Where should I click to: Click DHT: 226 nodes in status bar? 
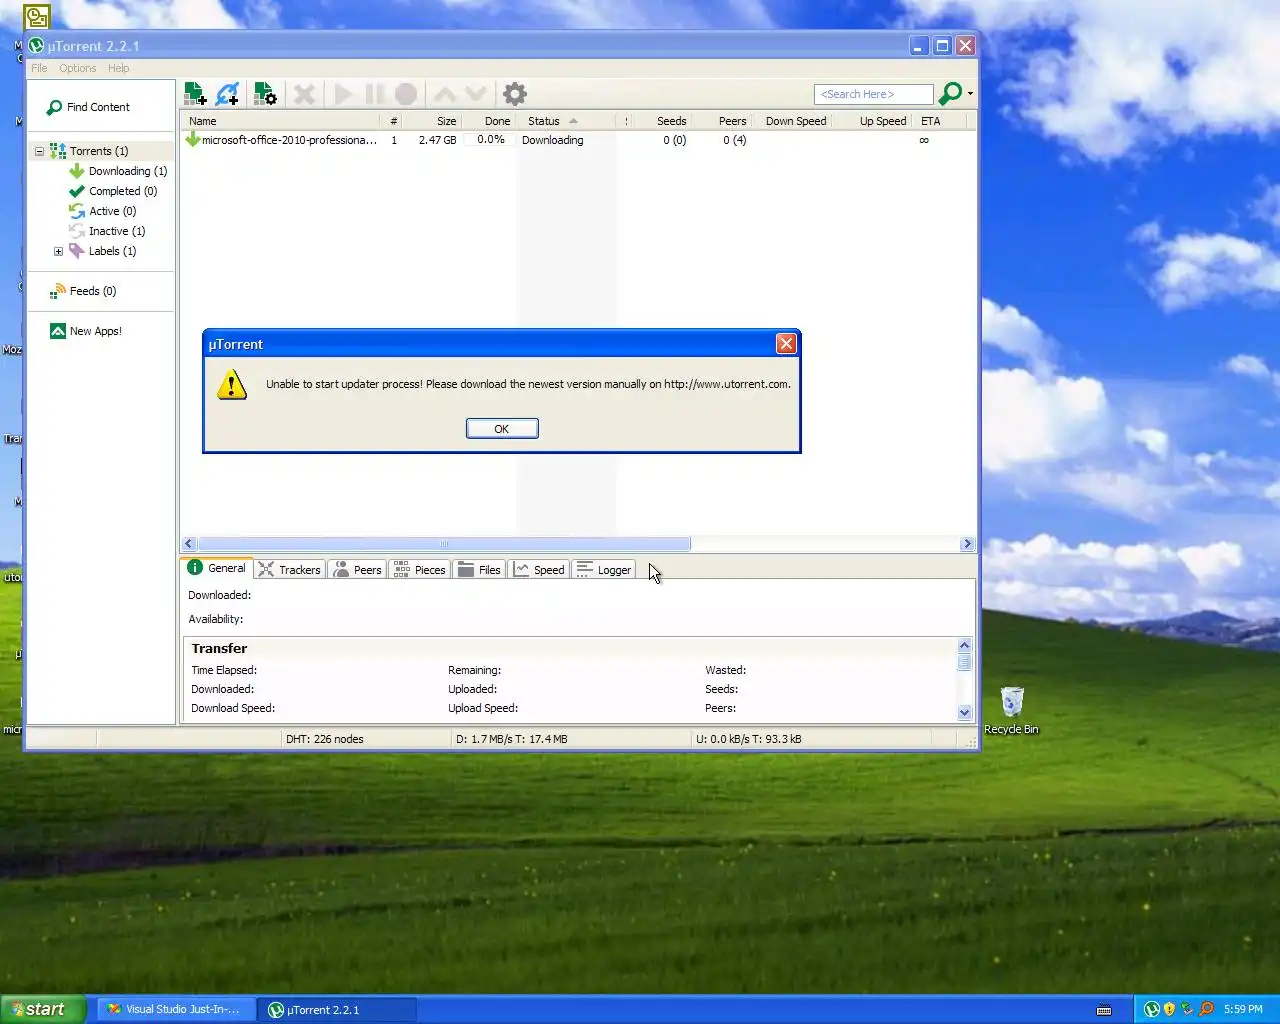pyautogui.click(x=325, y=739)
